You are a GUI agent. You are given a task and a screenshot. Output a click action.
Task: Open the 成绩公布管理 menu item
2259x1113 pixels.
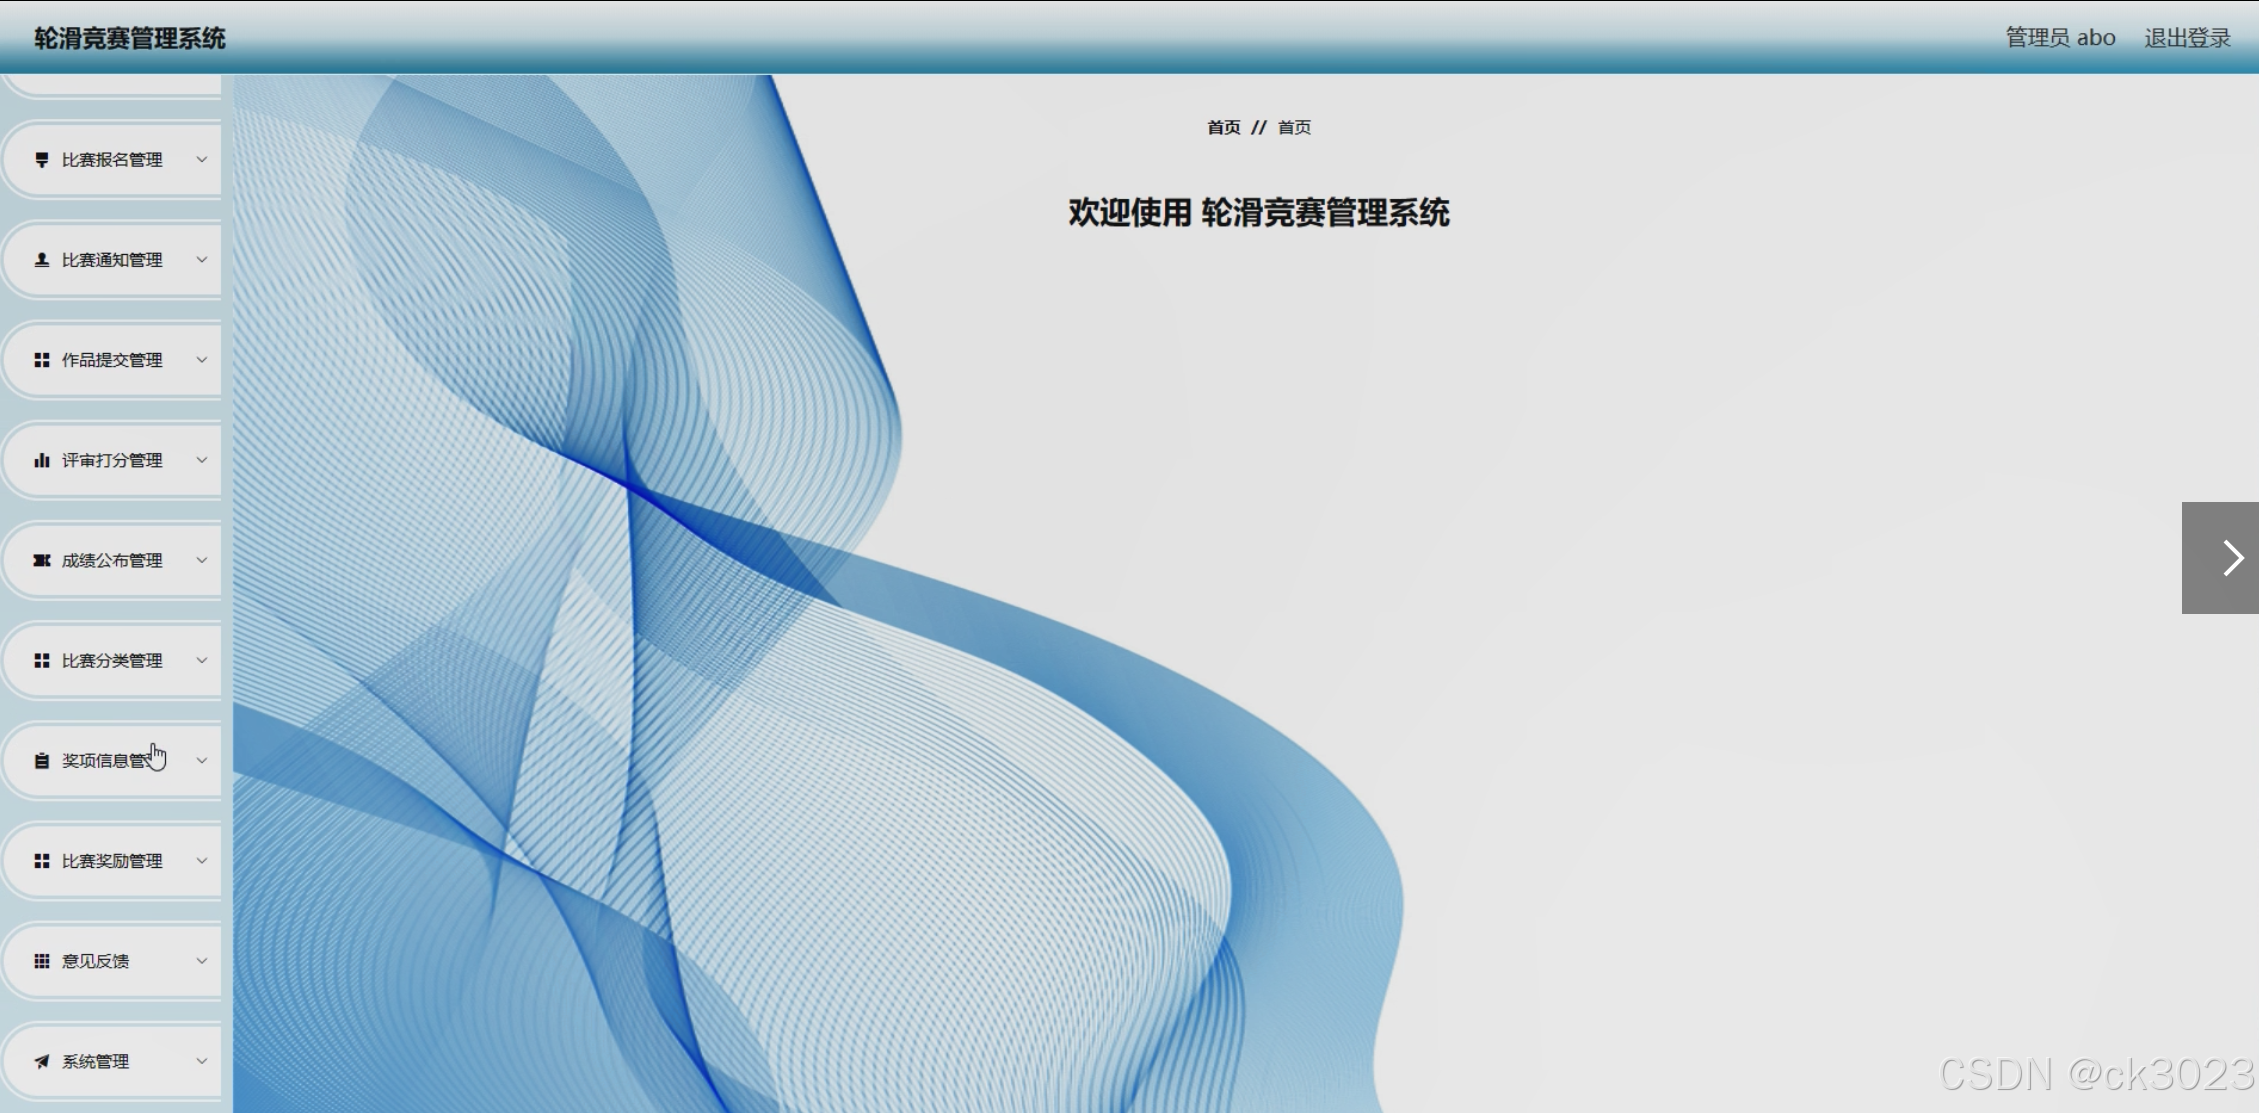[112, 560]
